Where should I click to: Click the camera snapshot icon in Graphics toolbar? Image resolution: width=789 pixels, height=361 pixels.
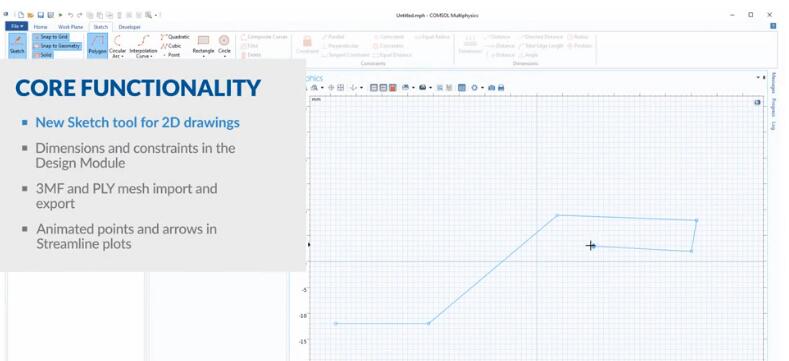click(492, 88)
